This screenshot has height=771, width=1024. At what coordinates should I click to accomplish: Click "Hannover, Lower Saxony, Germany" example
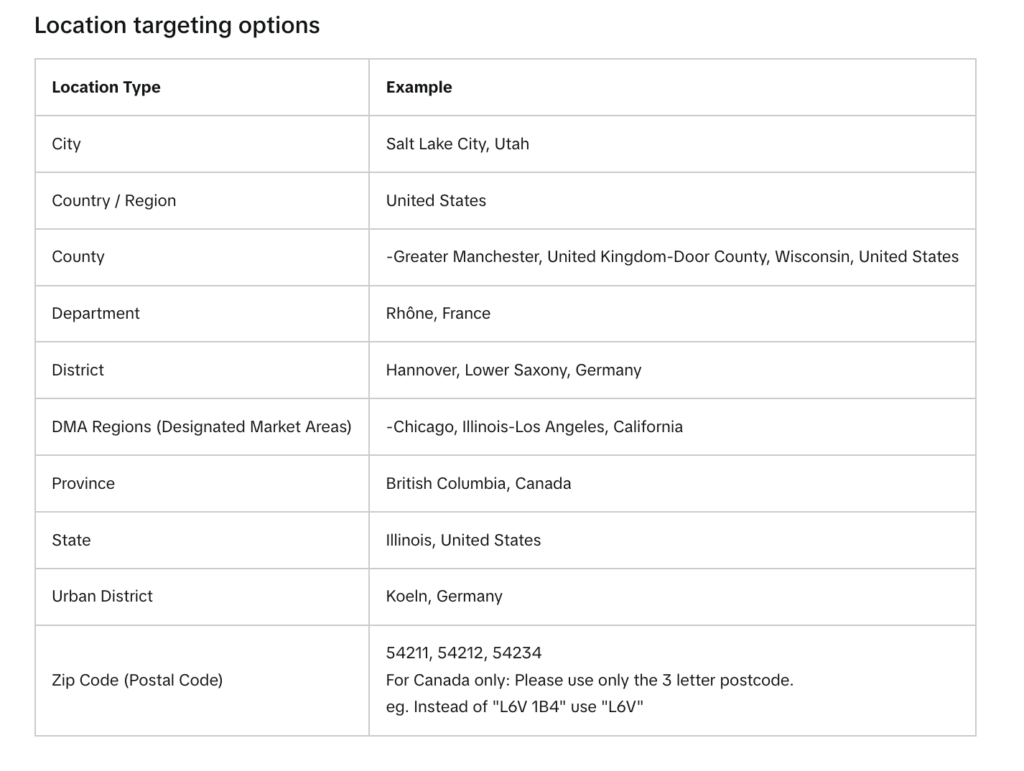(513, 370)
